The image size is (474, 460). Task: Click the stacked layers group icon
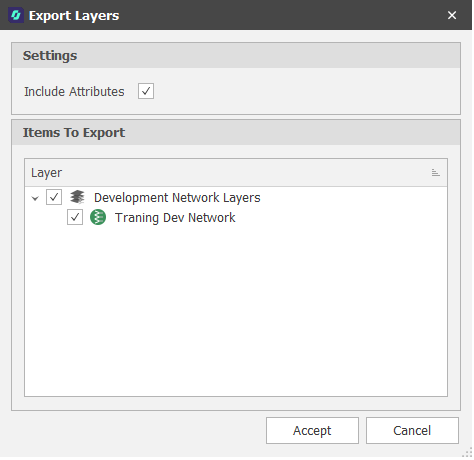pyautogui.click(x=77, y=197)
